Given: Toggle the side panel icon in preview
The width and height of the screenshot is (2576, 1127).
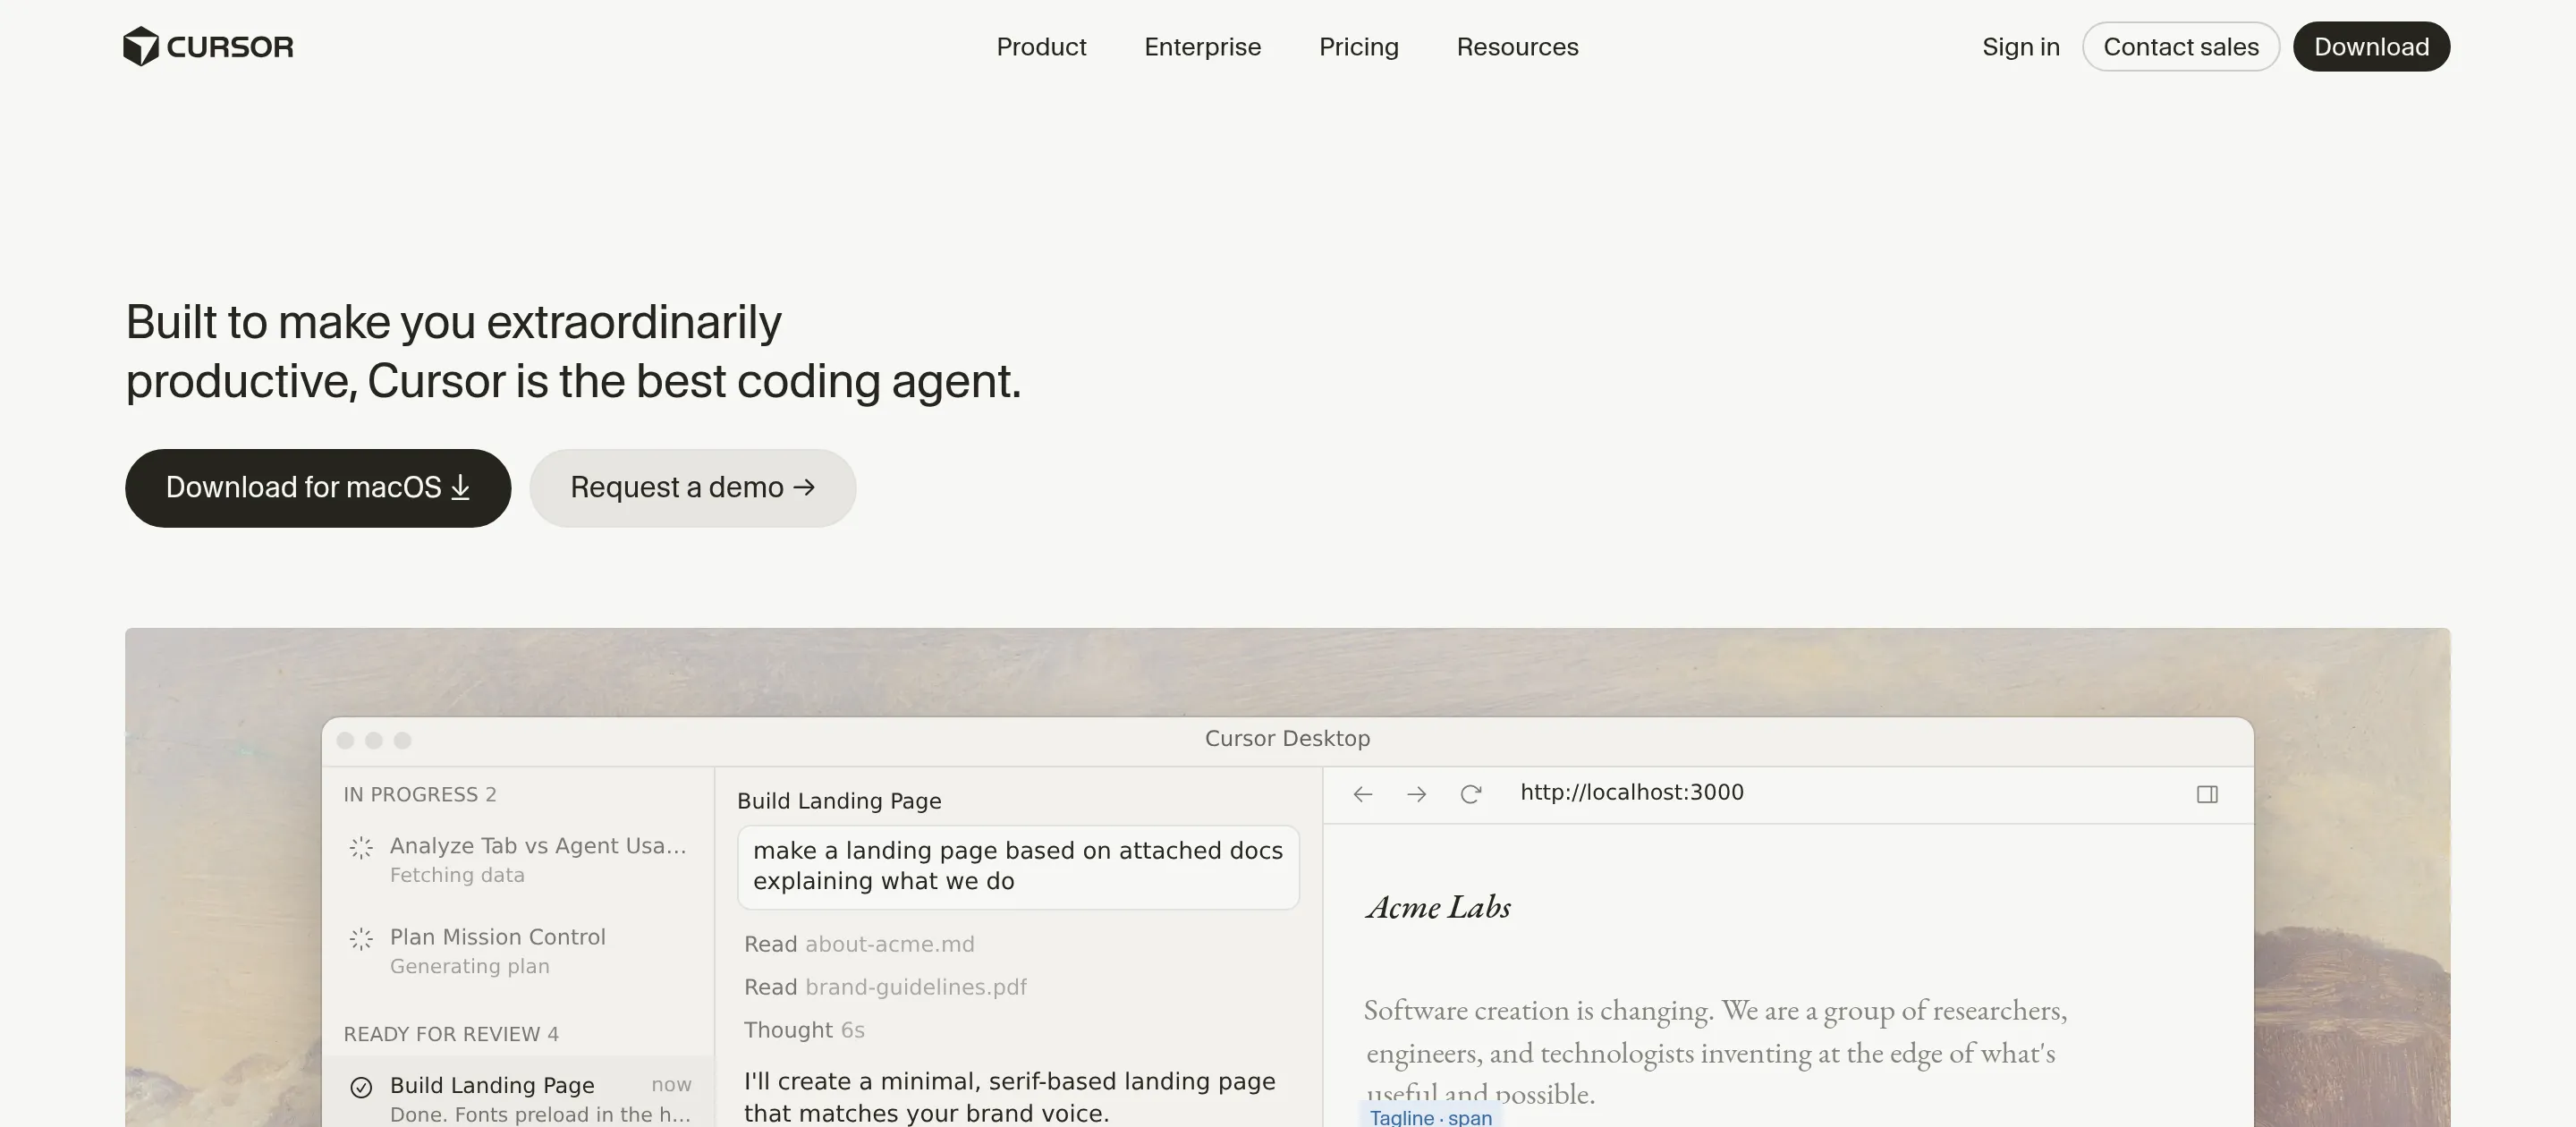Looking at the screenshot, I should coord(2207,794).
